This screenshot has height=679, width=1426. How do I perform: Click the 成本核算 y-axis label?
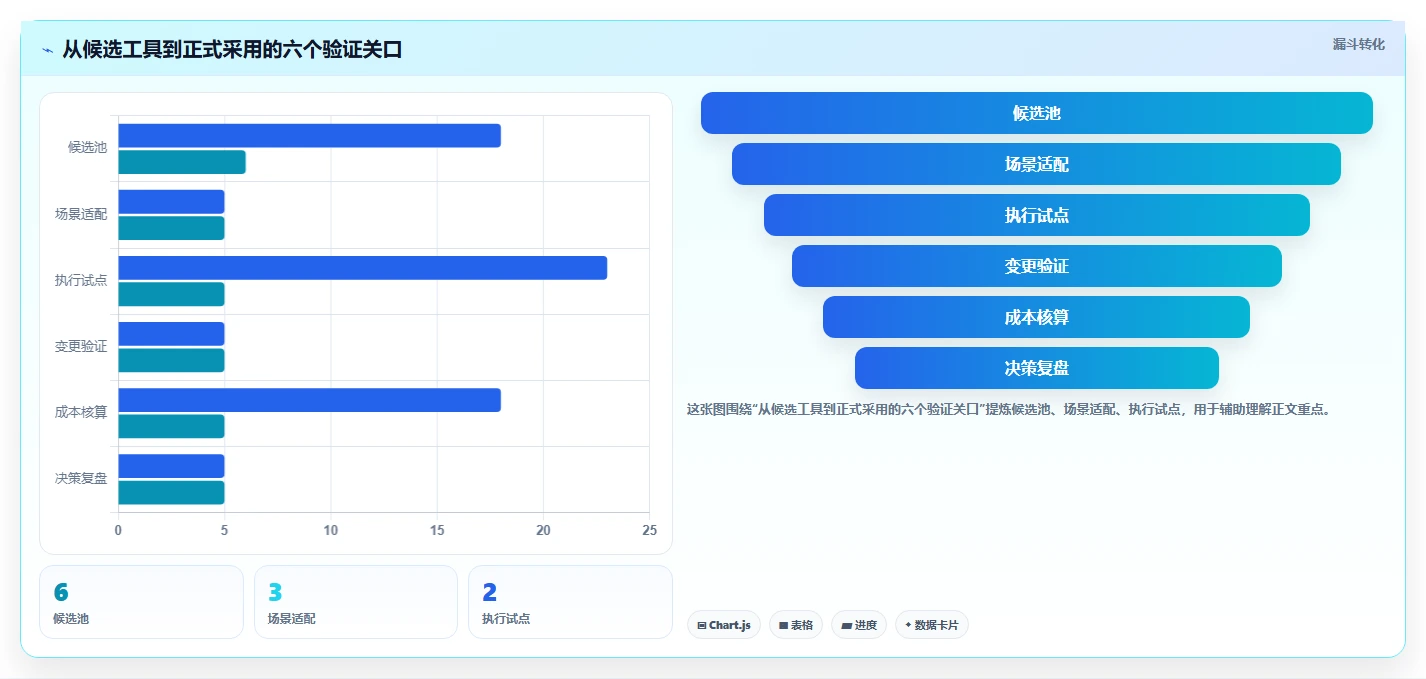pos(81,412)
